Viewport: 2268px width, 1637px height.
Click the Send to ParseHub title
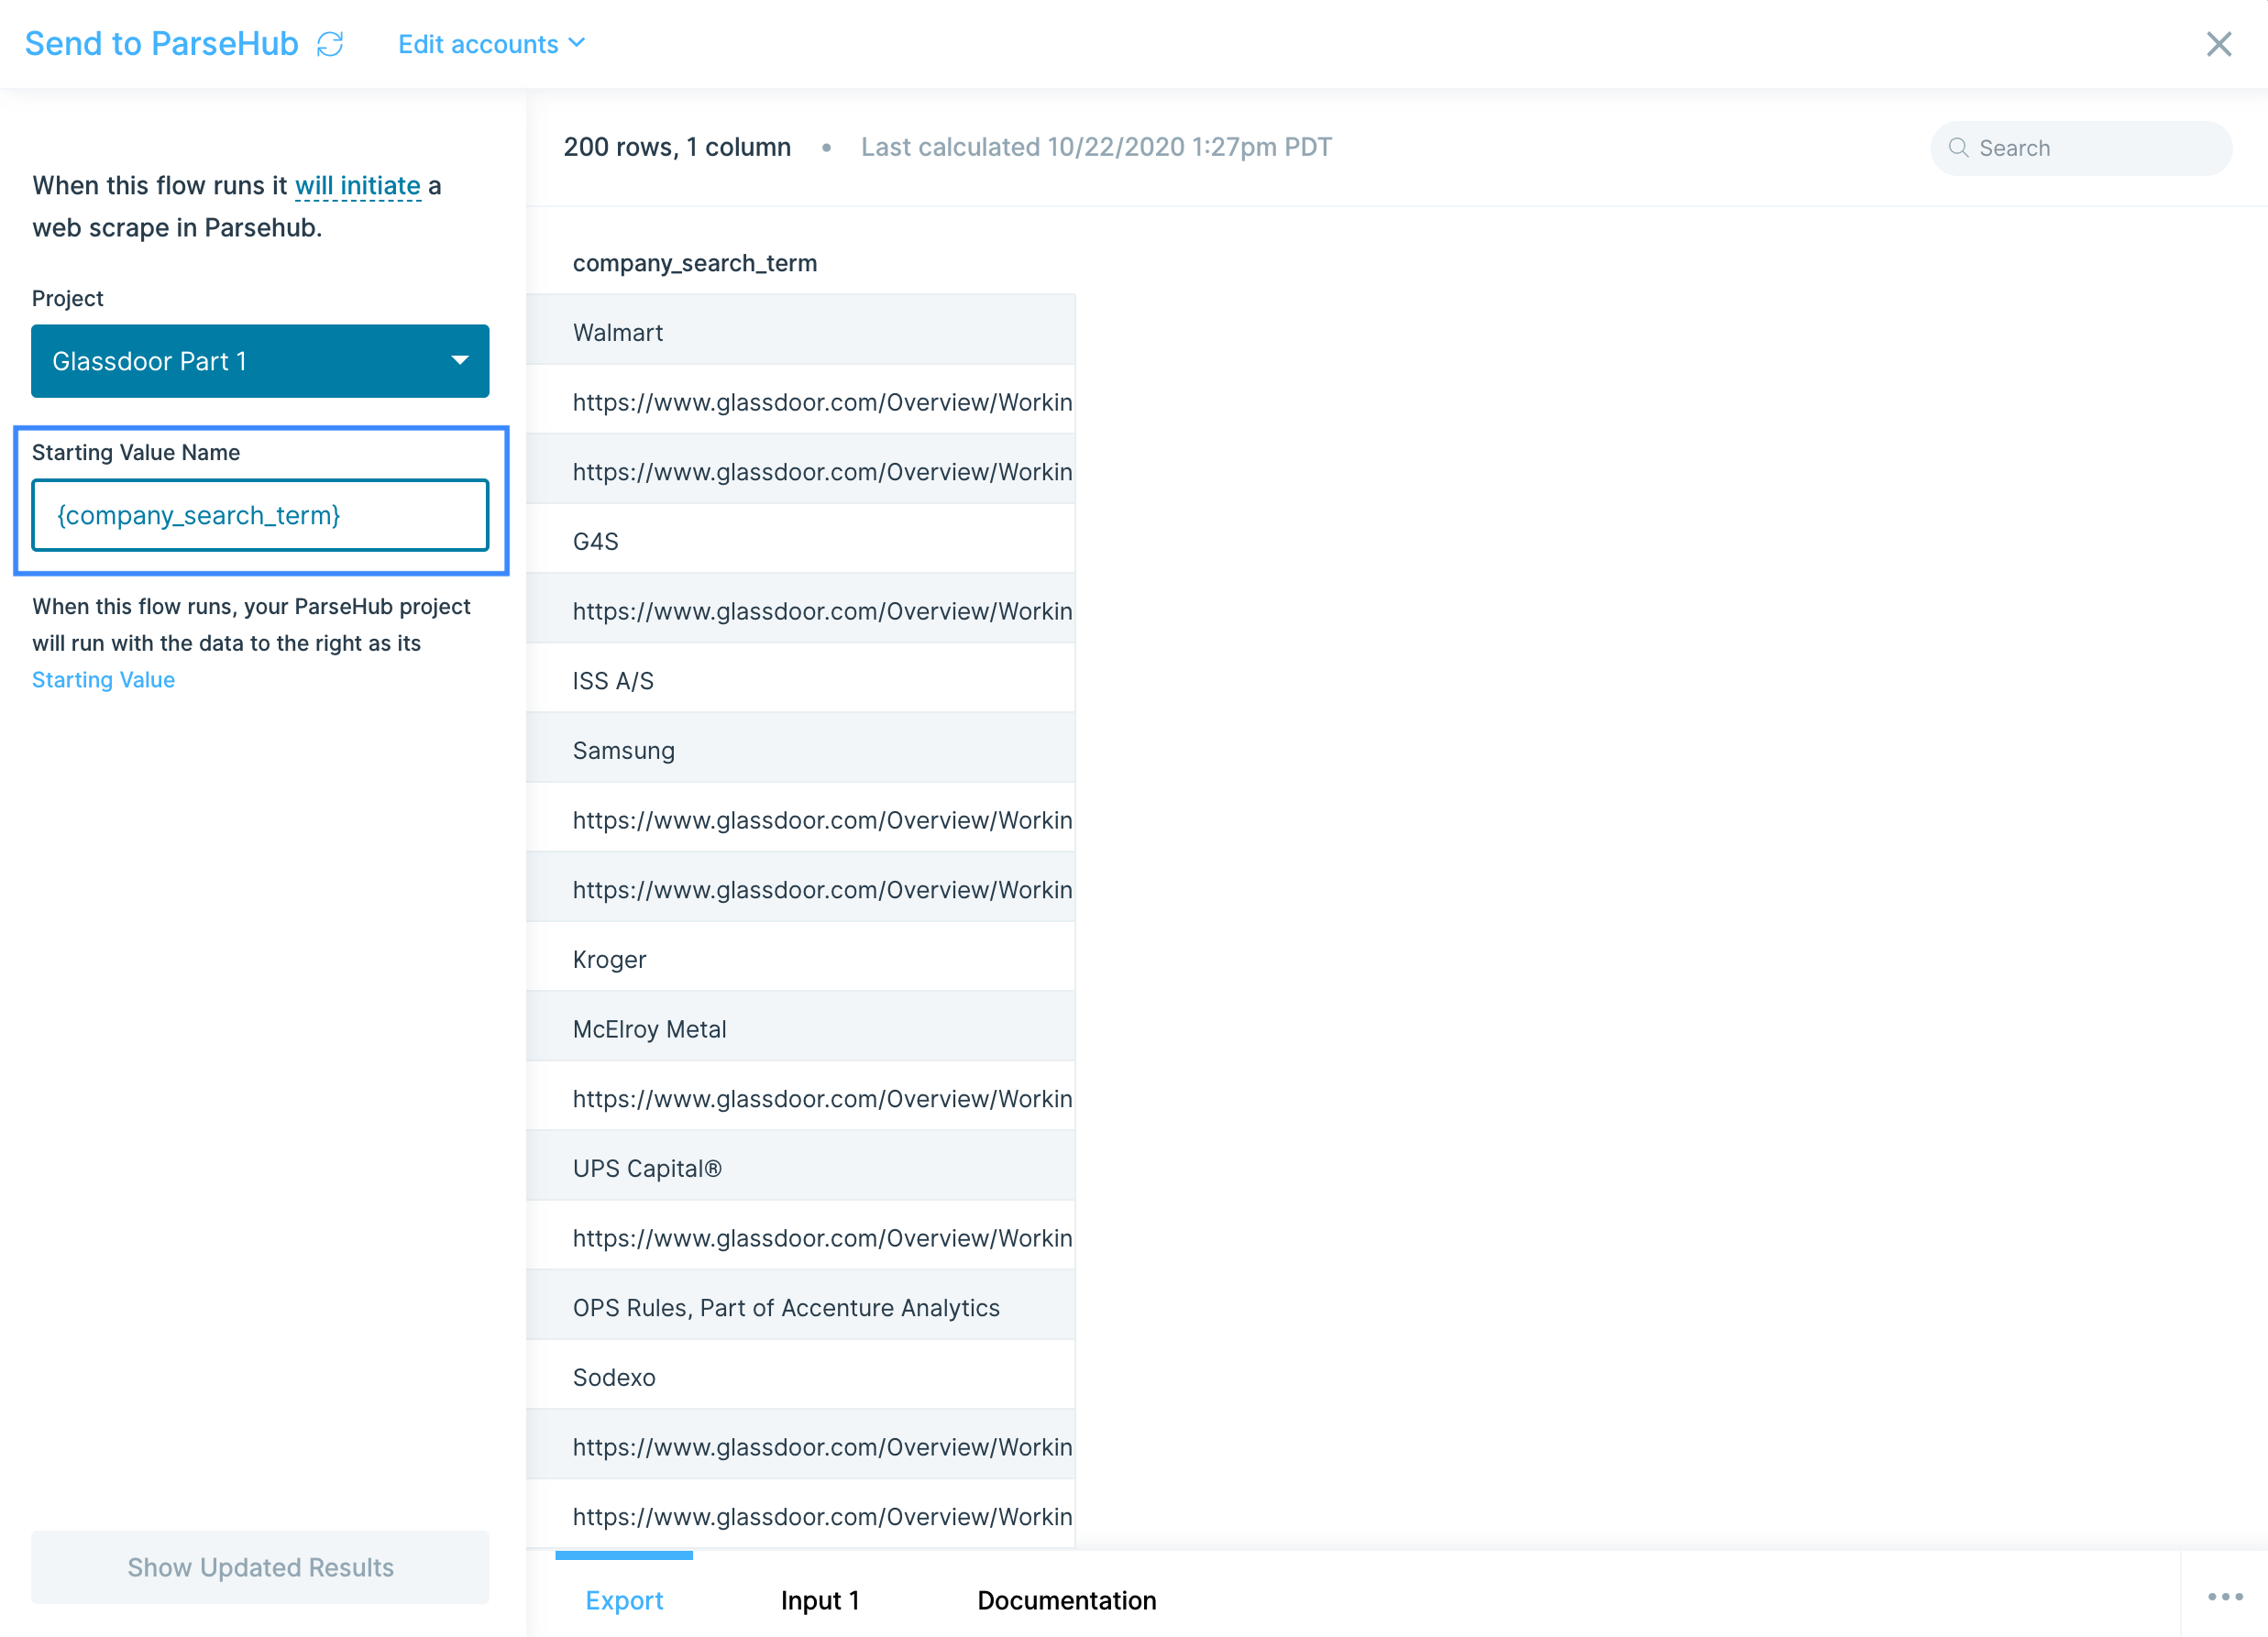point(162,44)
